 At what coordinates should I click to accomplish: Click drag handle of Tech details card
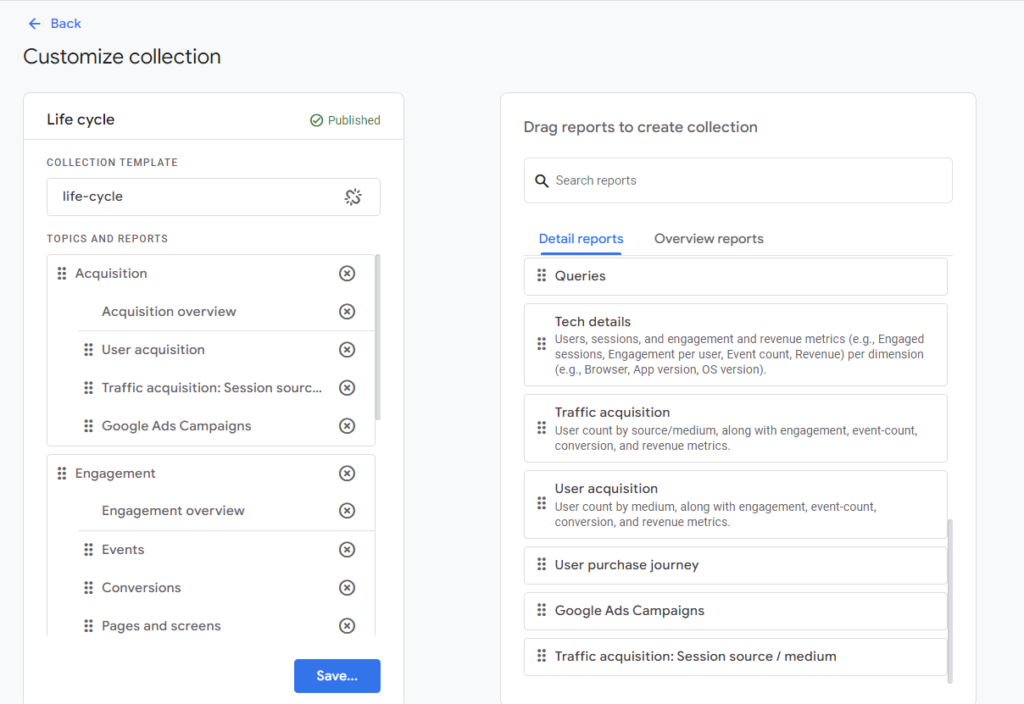(x=541, y=344)
